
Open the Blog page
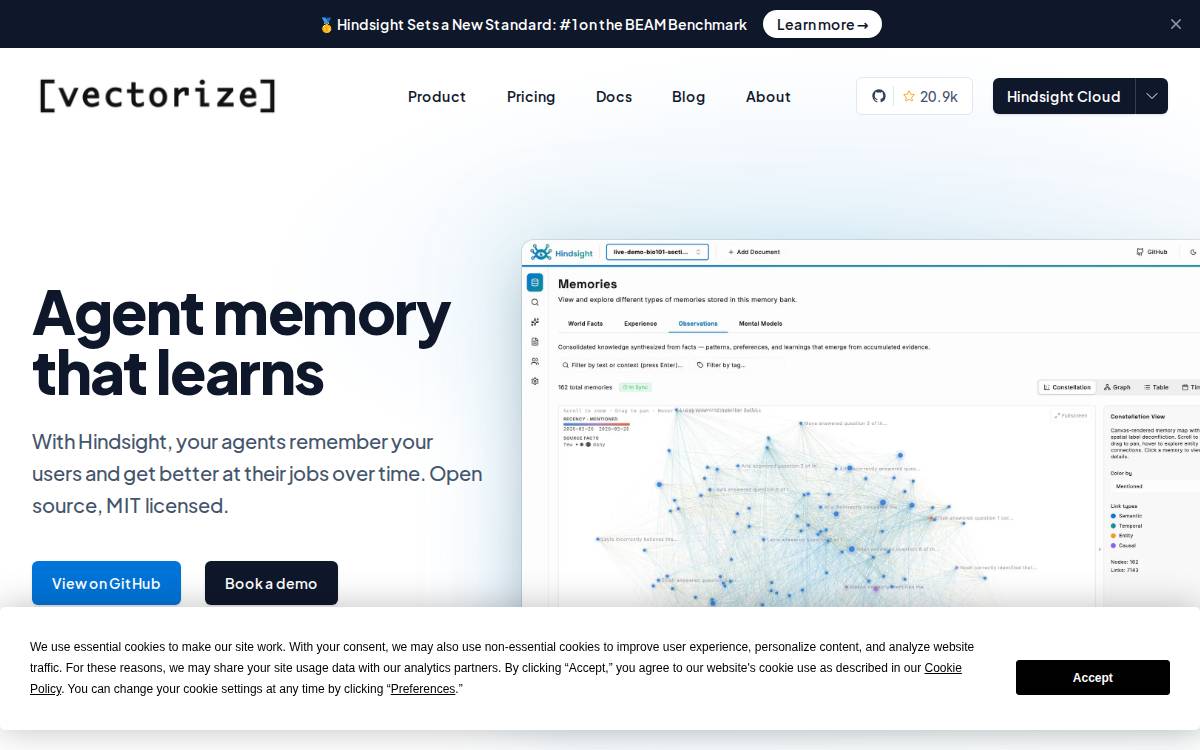(x=689, y=96)
